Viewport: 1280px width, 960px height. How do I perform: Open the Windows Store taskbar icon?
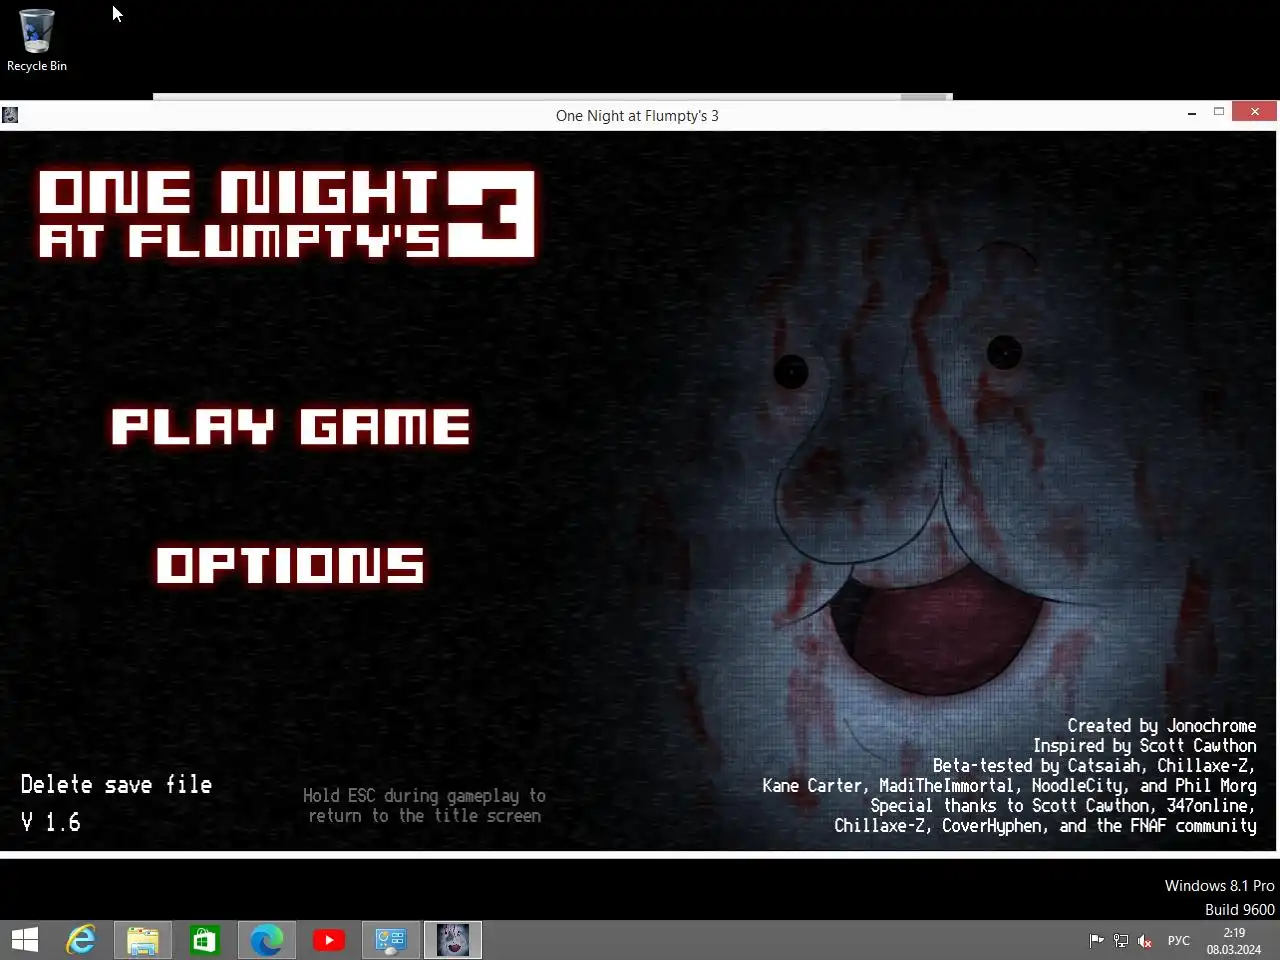point(205,940)
